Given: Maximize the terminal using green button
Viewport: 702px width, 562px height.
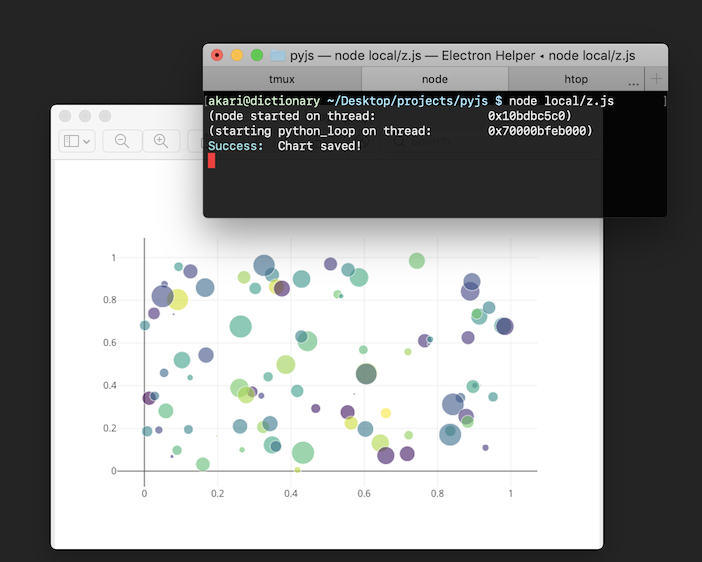Looking at the screenshot, I should [x=257, y=55].
